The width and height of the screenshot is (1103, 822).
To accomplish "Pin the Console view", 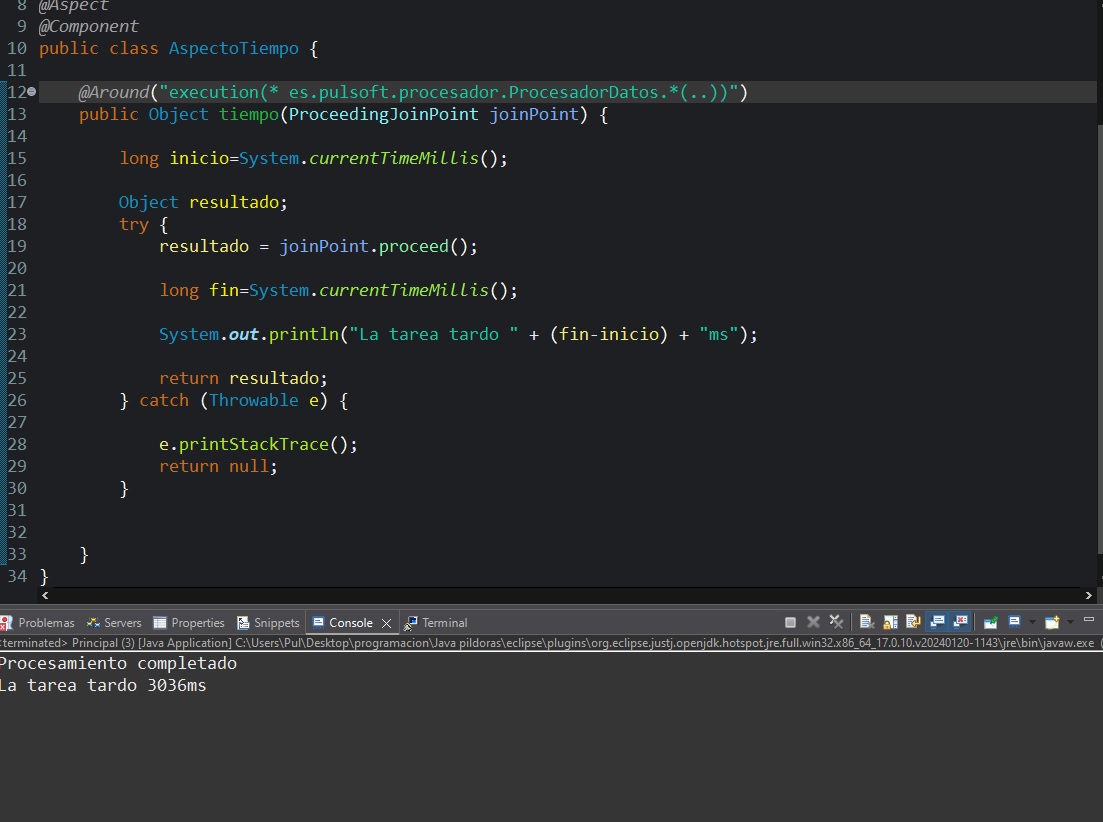I will pos(990,622).
